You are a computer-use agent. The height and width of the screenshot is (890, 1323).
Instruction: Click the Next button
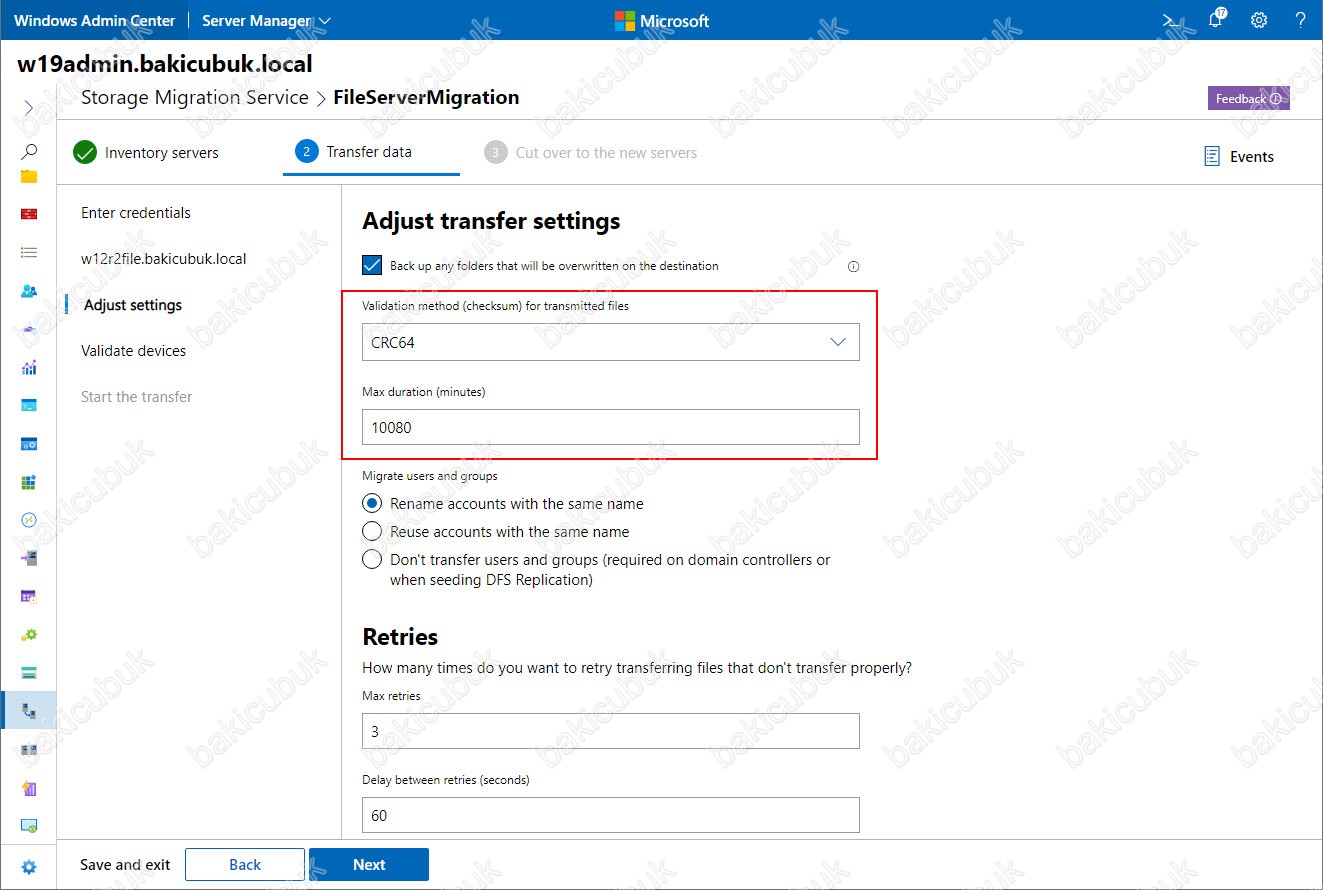coord(369,865)
